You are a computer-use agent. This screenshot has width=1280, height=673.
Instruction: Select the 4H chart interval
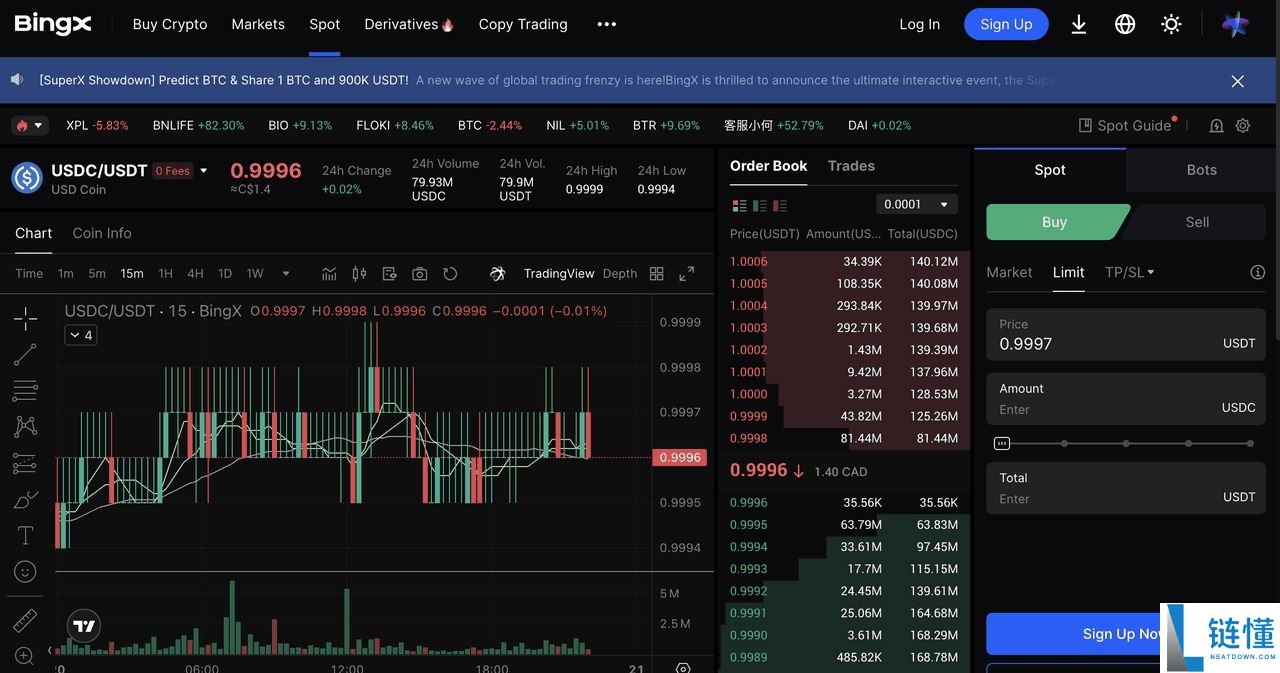click(x=195, y=274)
